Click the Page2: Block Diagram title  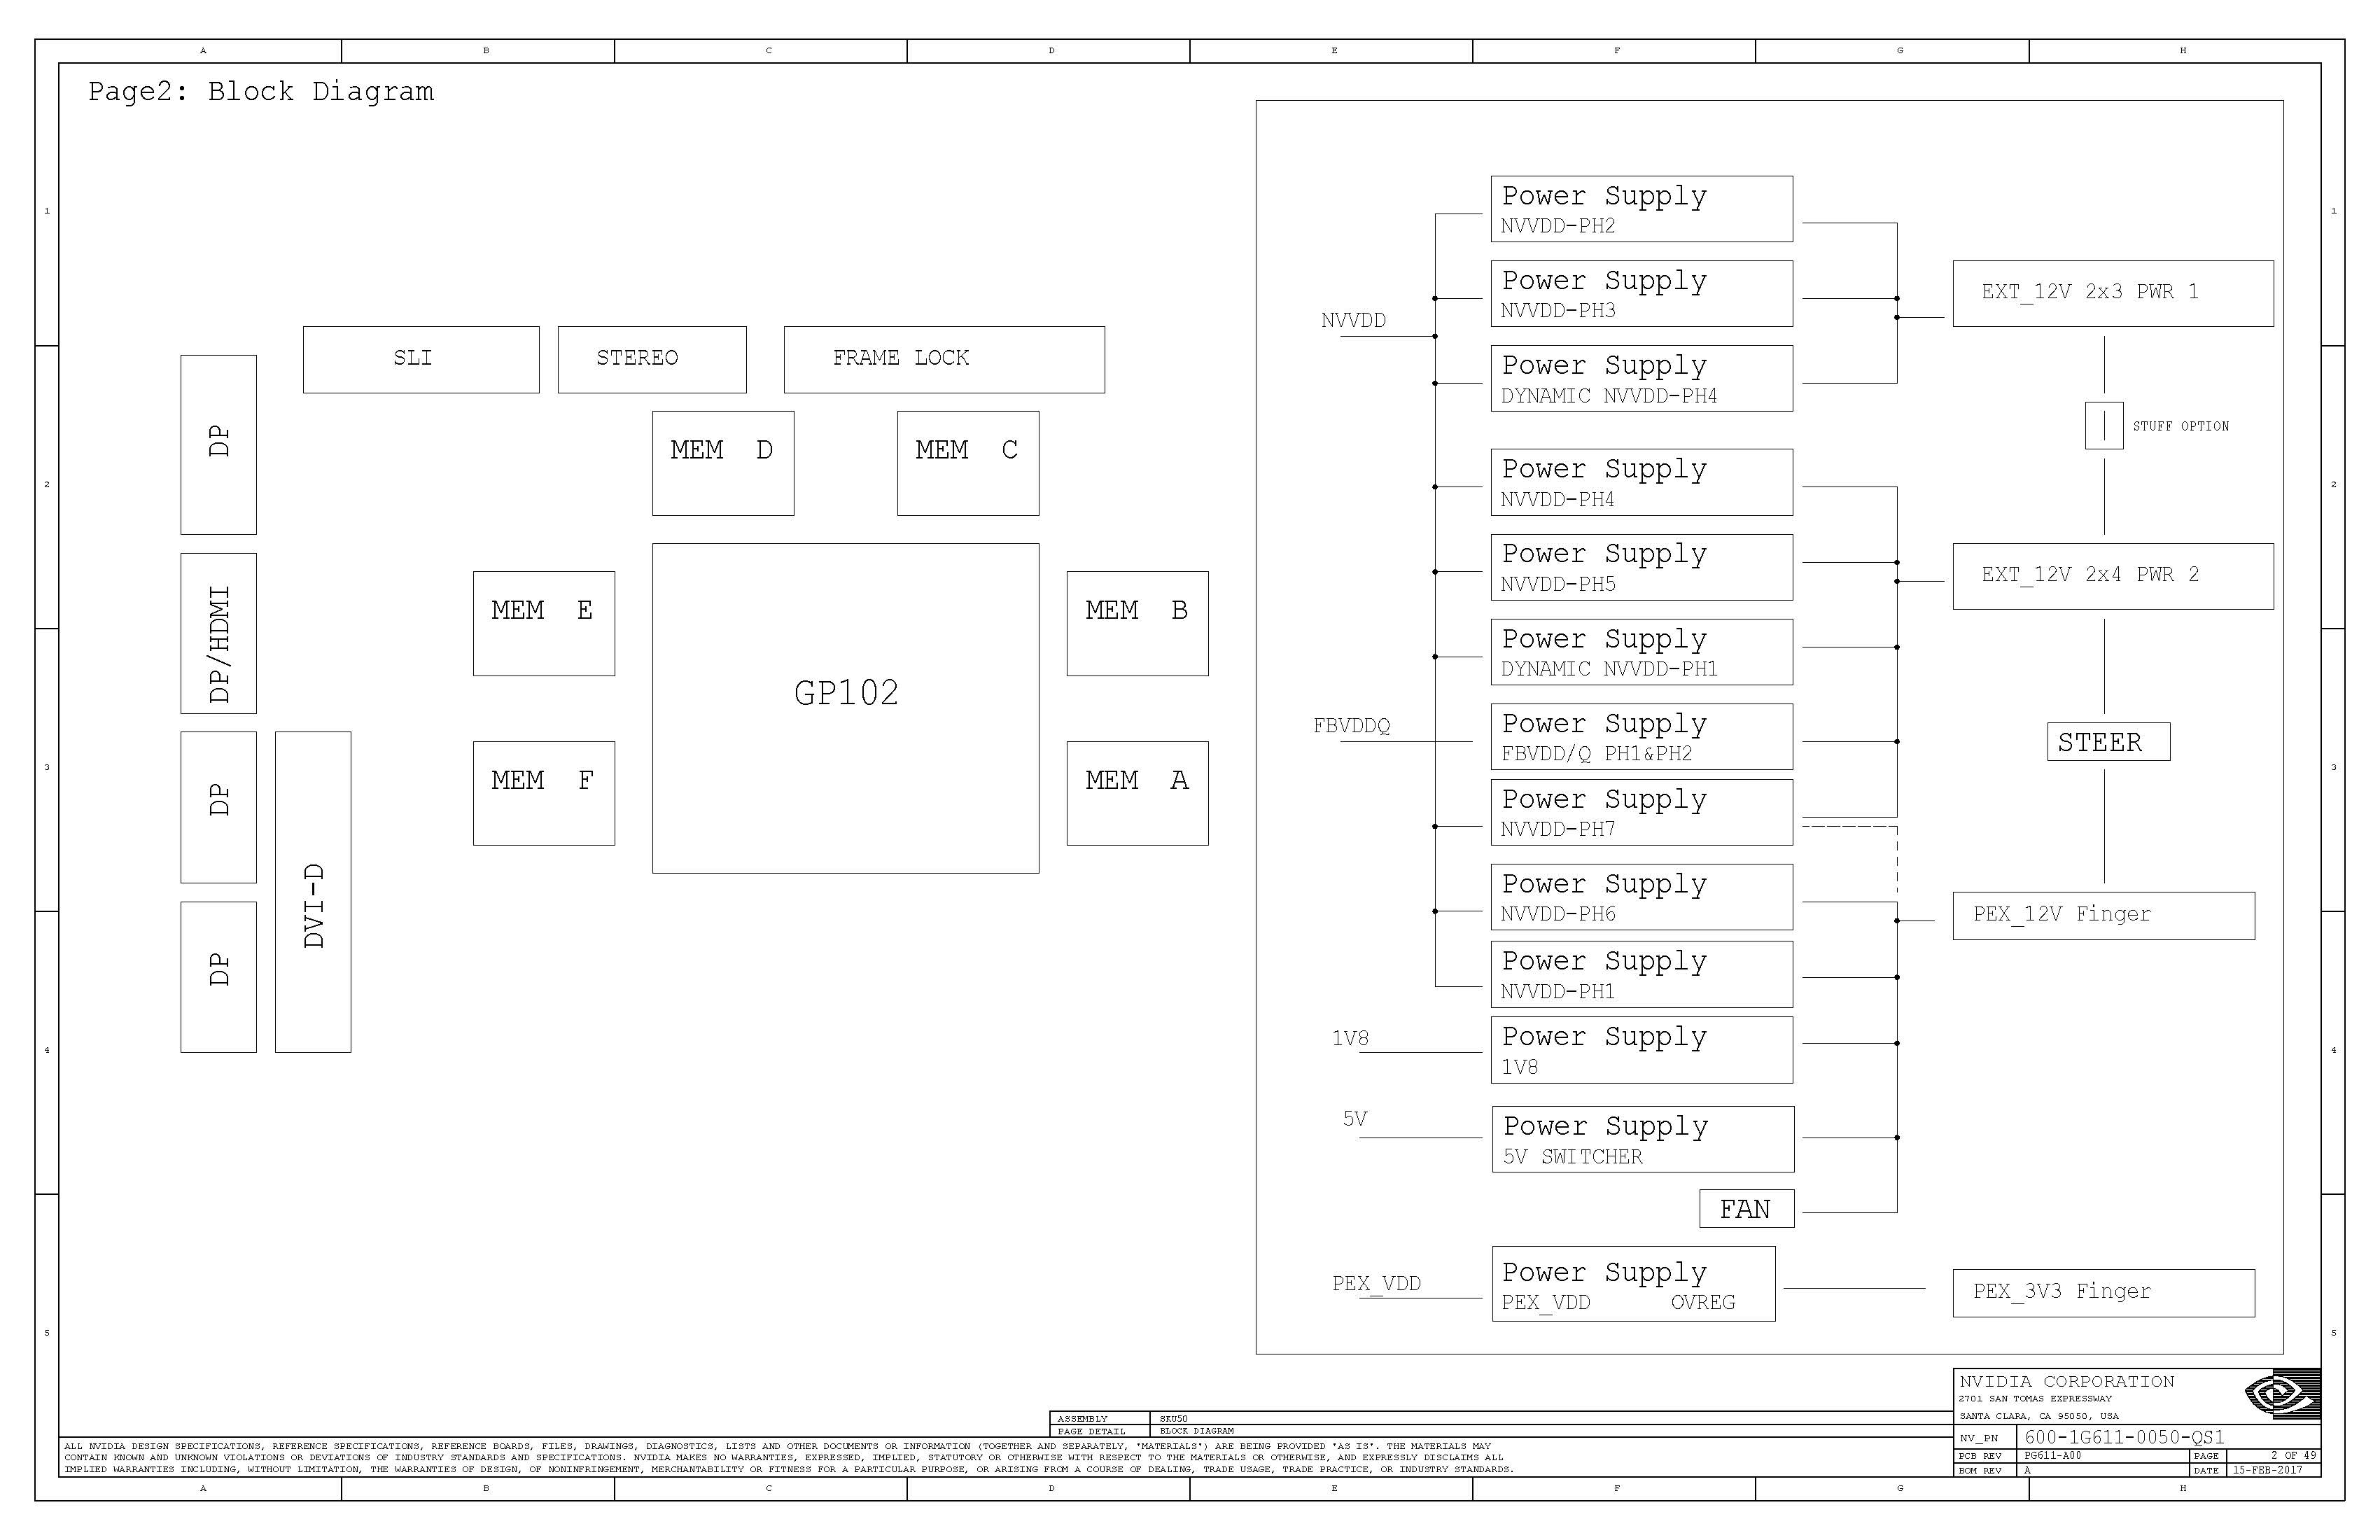[x=261, y=92]
